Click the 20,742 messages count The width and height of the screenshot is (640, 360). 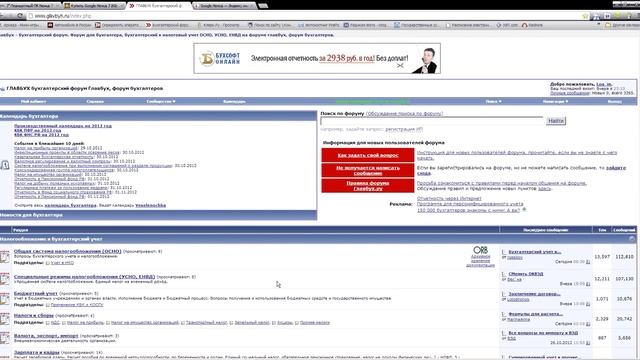(624, 319)
